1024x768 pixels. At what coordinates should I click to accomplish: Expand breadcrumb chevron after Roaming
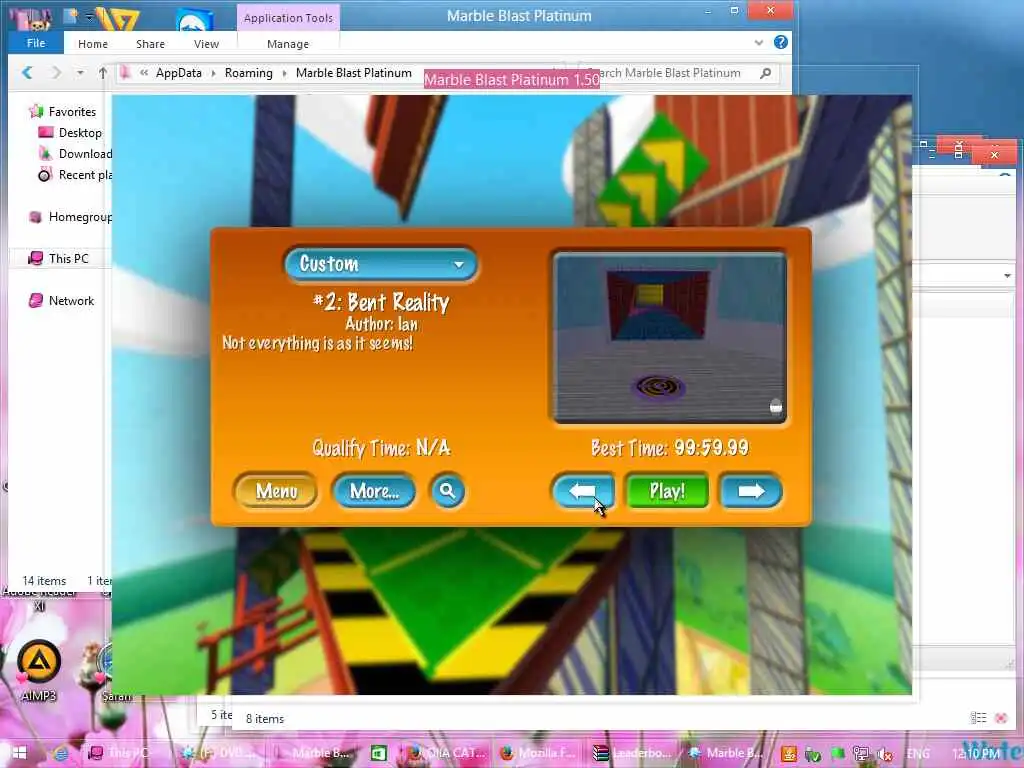285,73
